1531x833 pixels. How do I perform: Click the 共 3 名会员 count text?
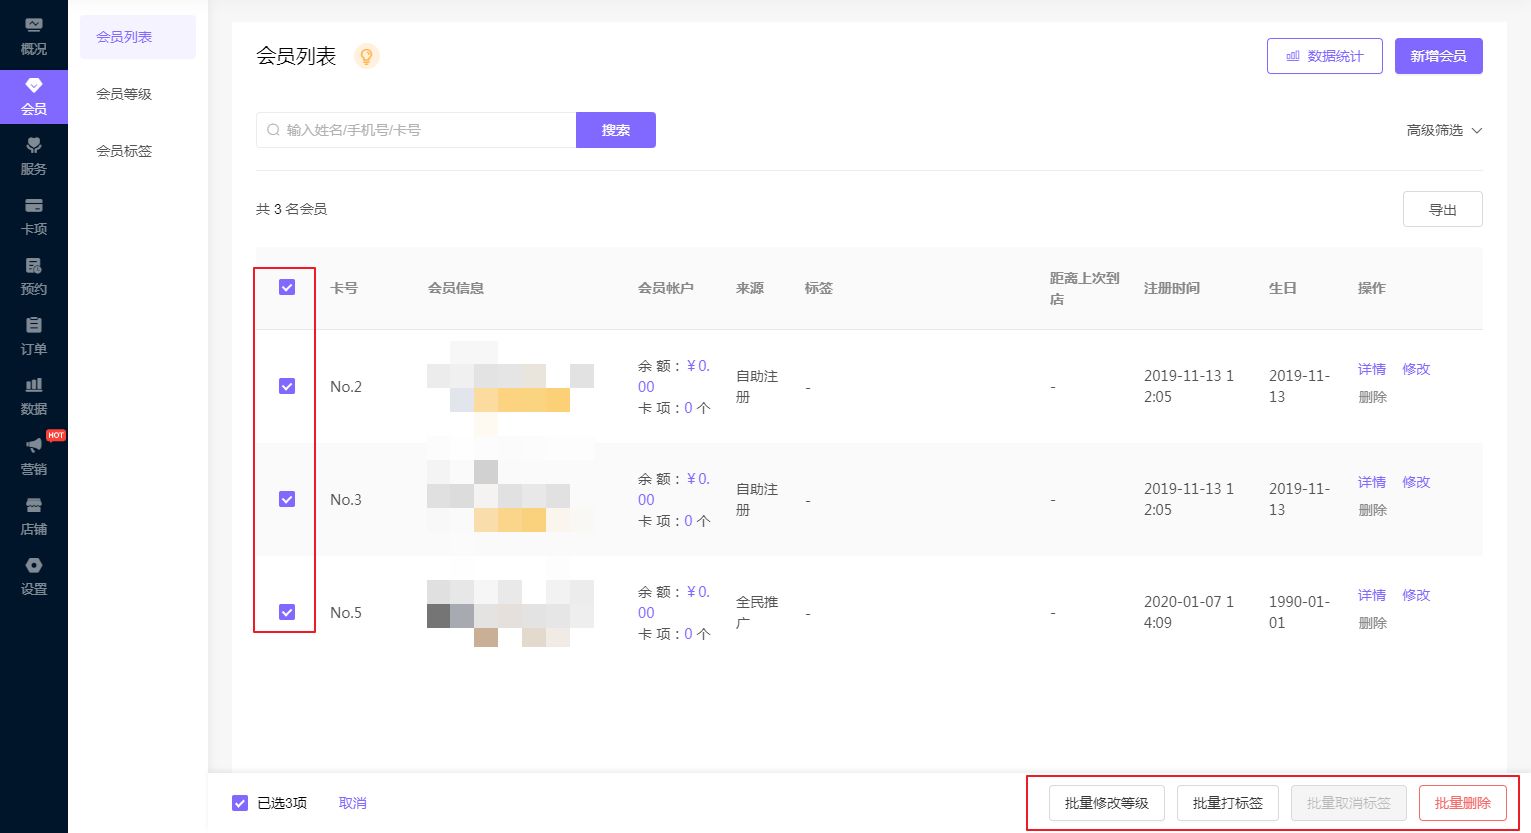291,209
